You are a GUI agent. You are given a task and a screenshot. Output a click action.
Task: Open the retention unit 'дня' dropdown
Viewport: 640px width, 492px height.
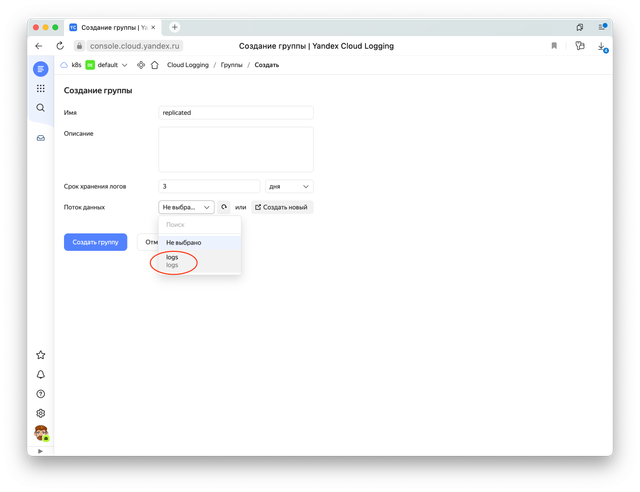point(289,186)
